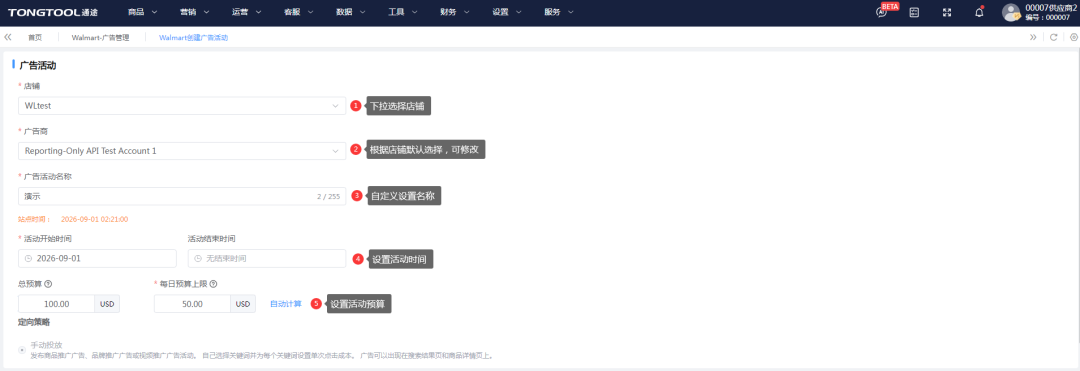Switch to the 首页 tab
The height and width of the screenshot is (371, 1080).
(34, 38)
